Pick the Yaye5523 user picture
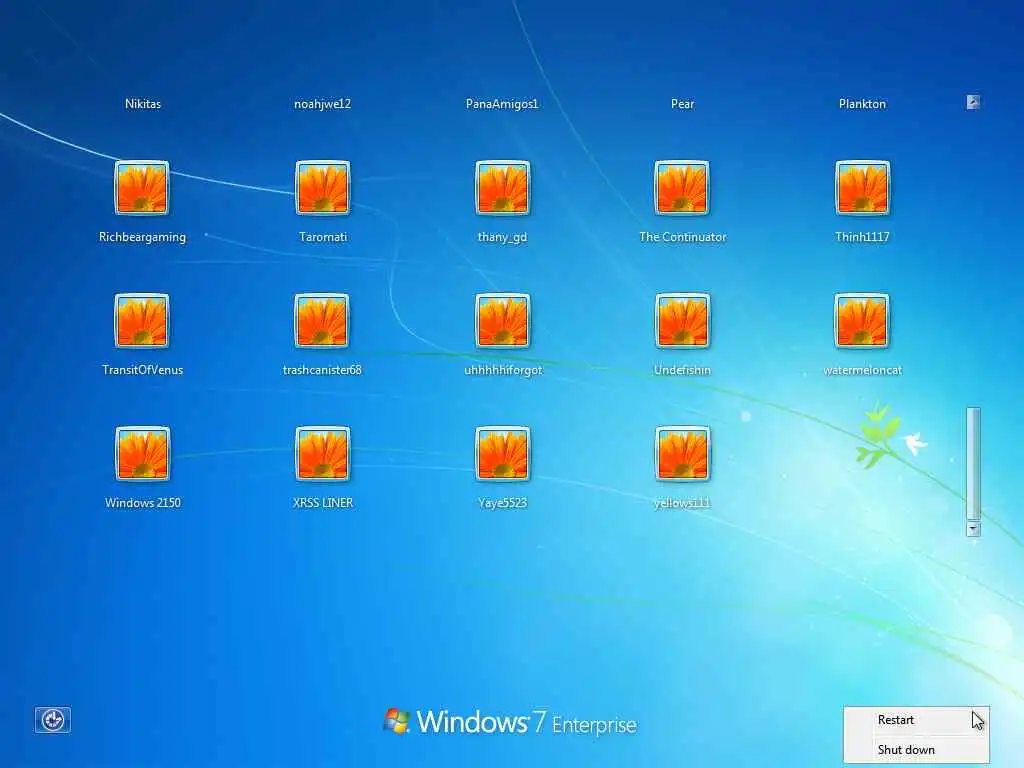The image size is (1024, 768). click(x=502, y=454)
